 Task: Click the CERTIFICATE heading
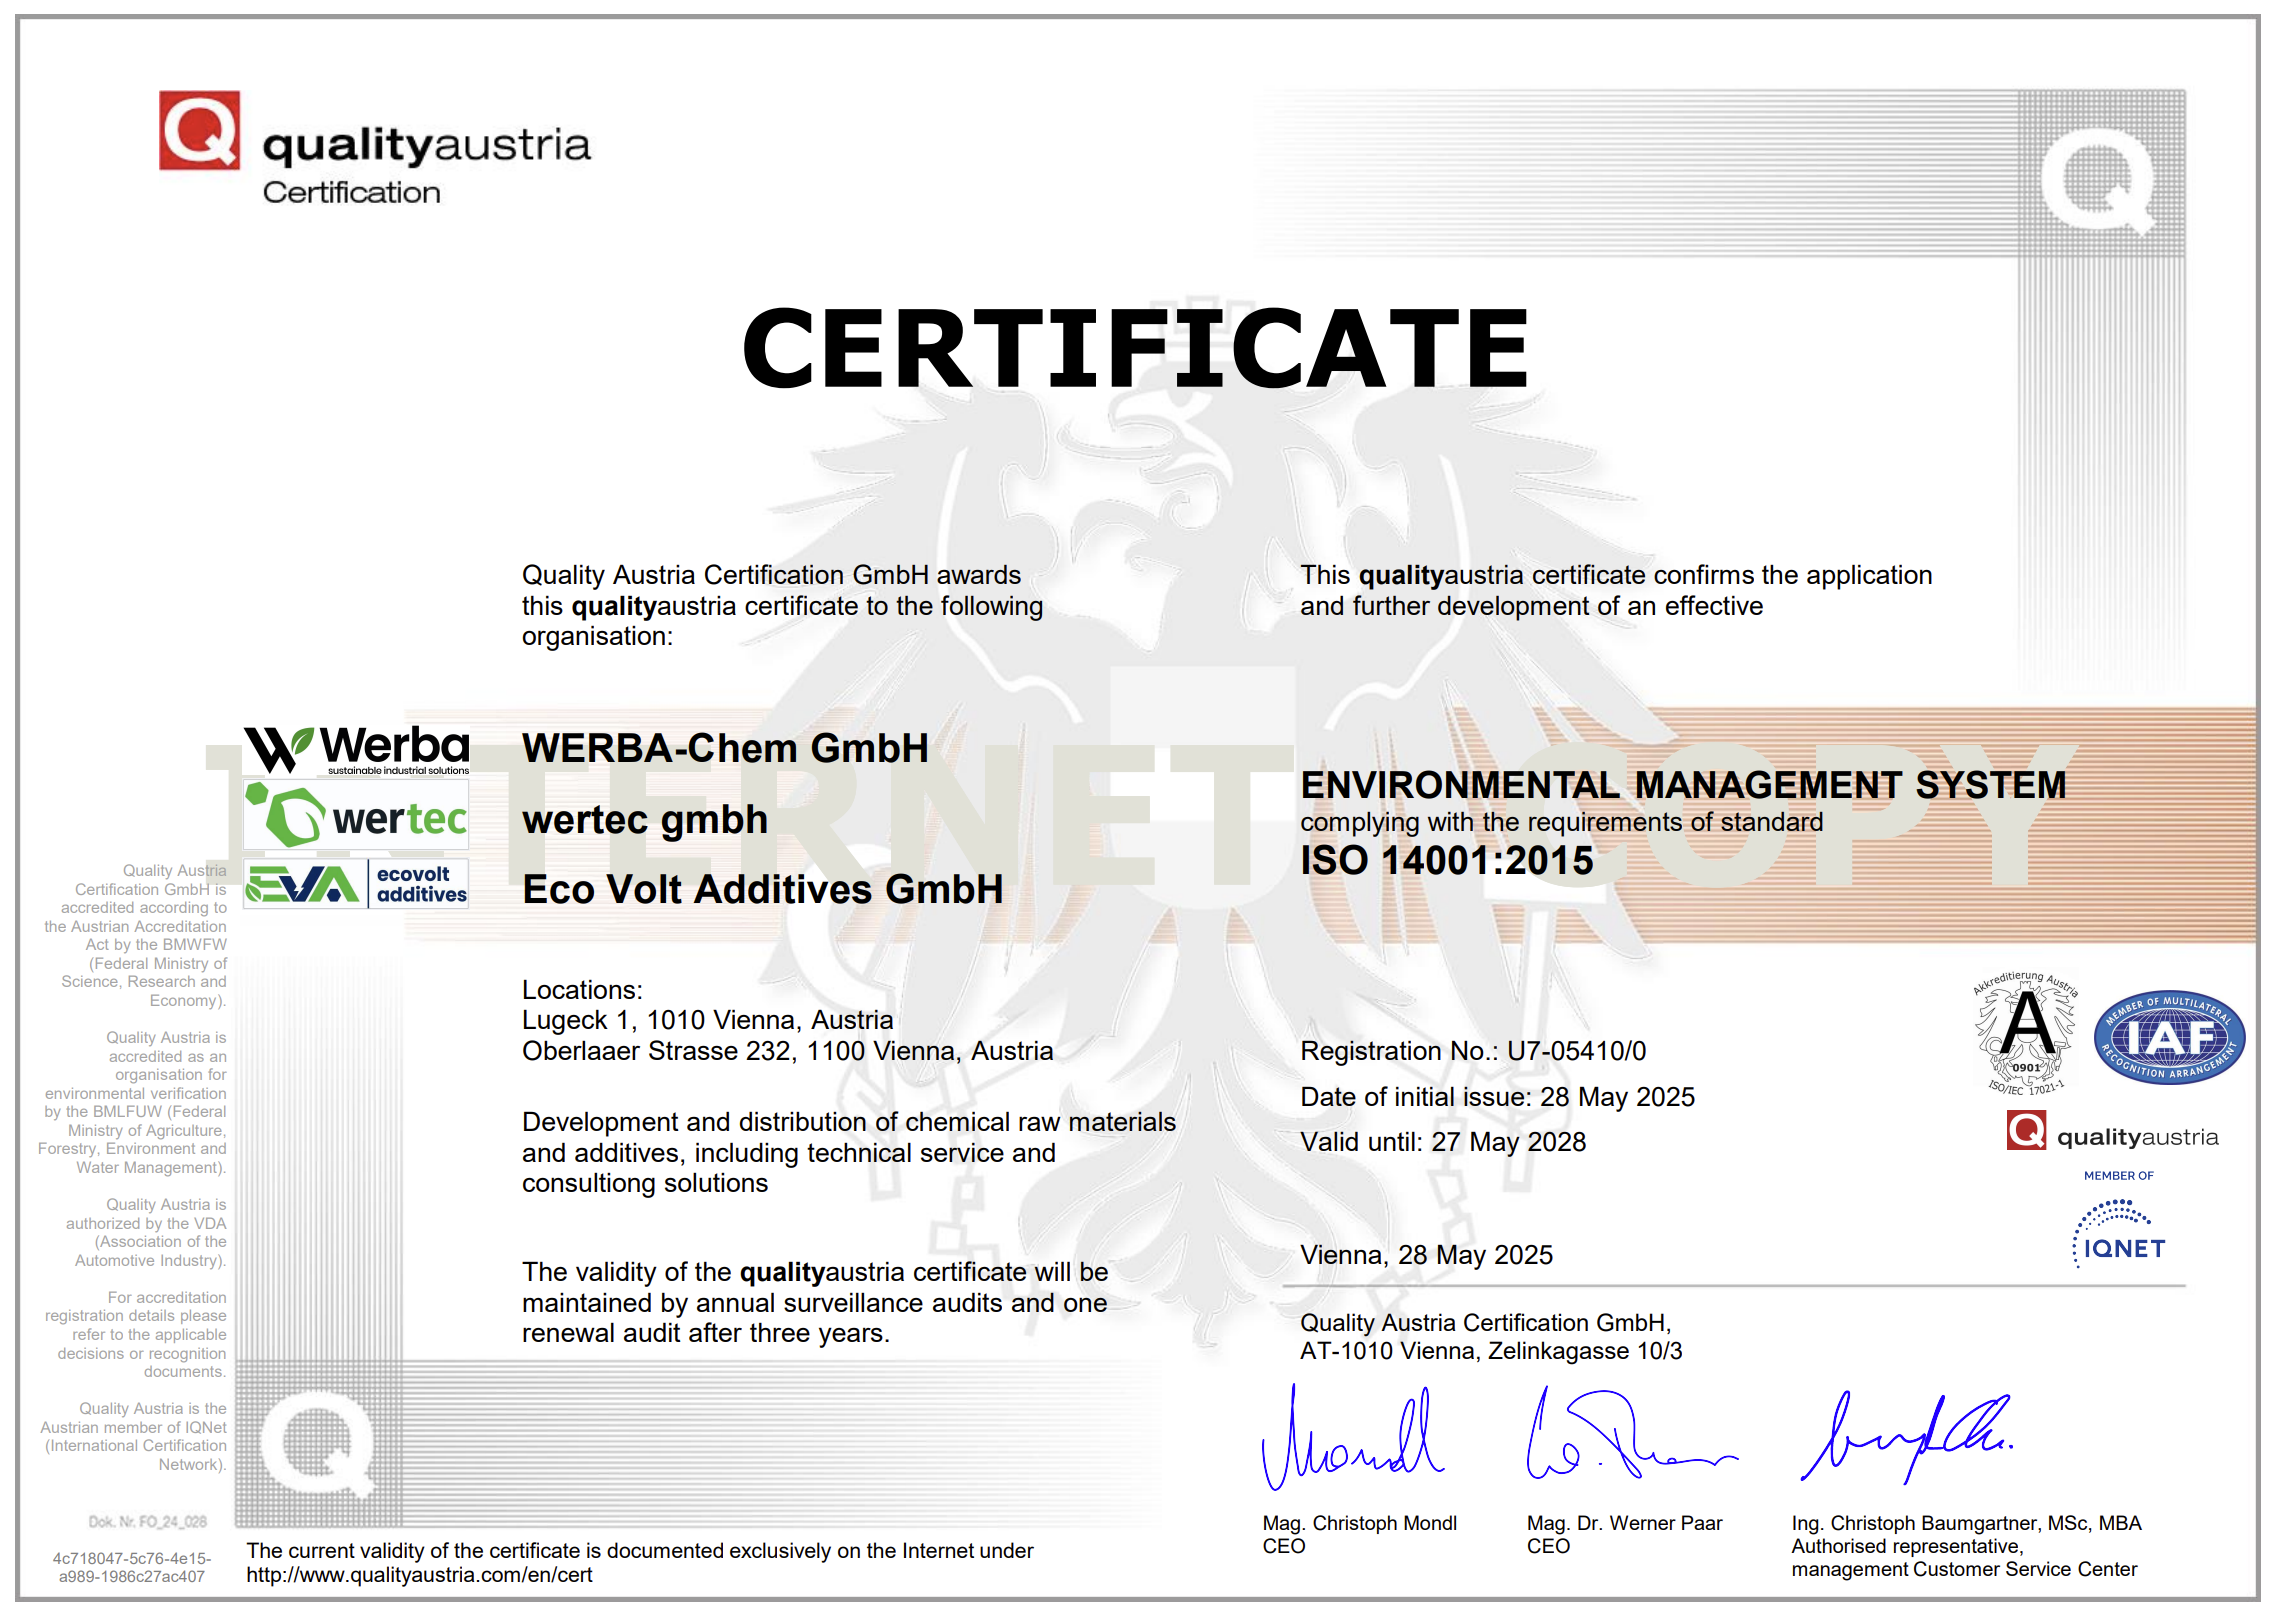pyautogui.click(x=1136, y=348)
